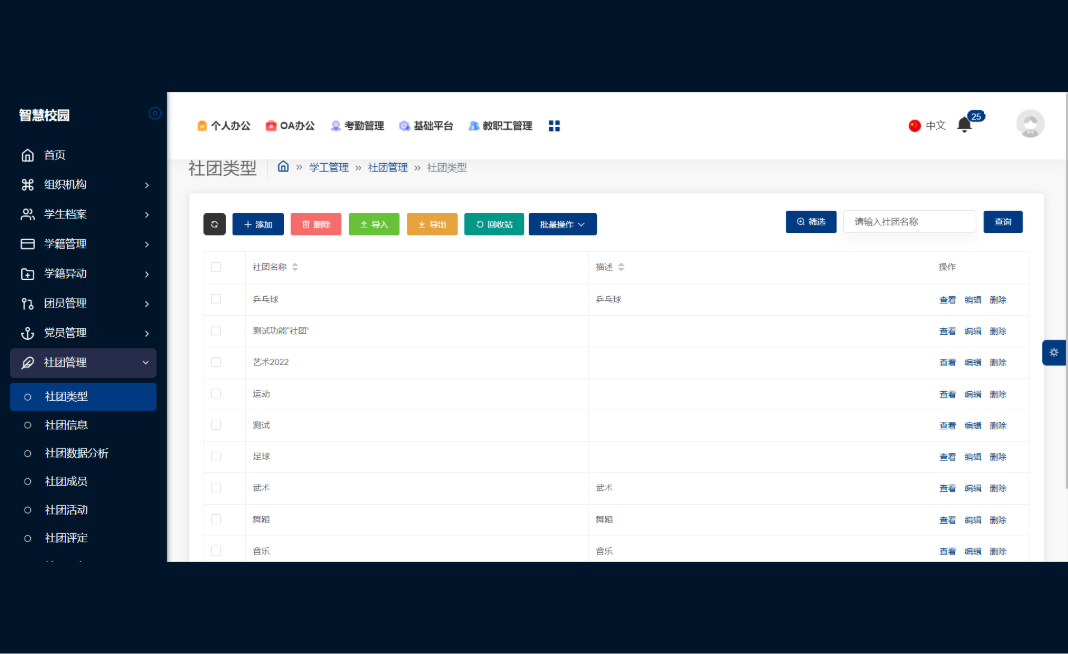
Task: Check the 乒乓球 row checkbox
Action: (x=216, y=299)
